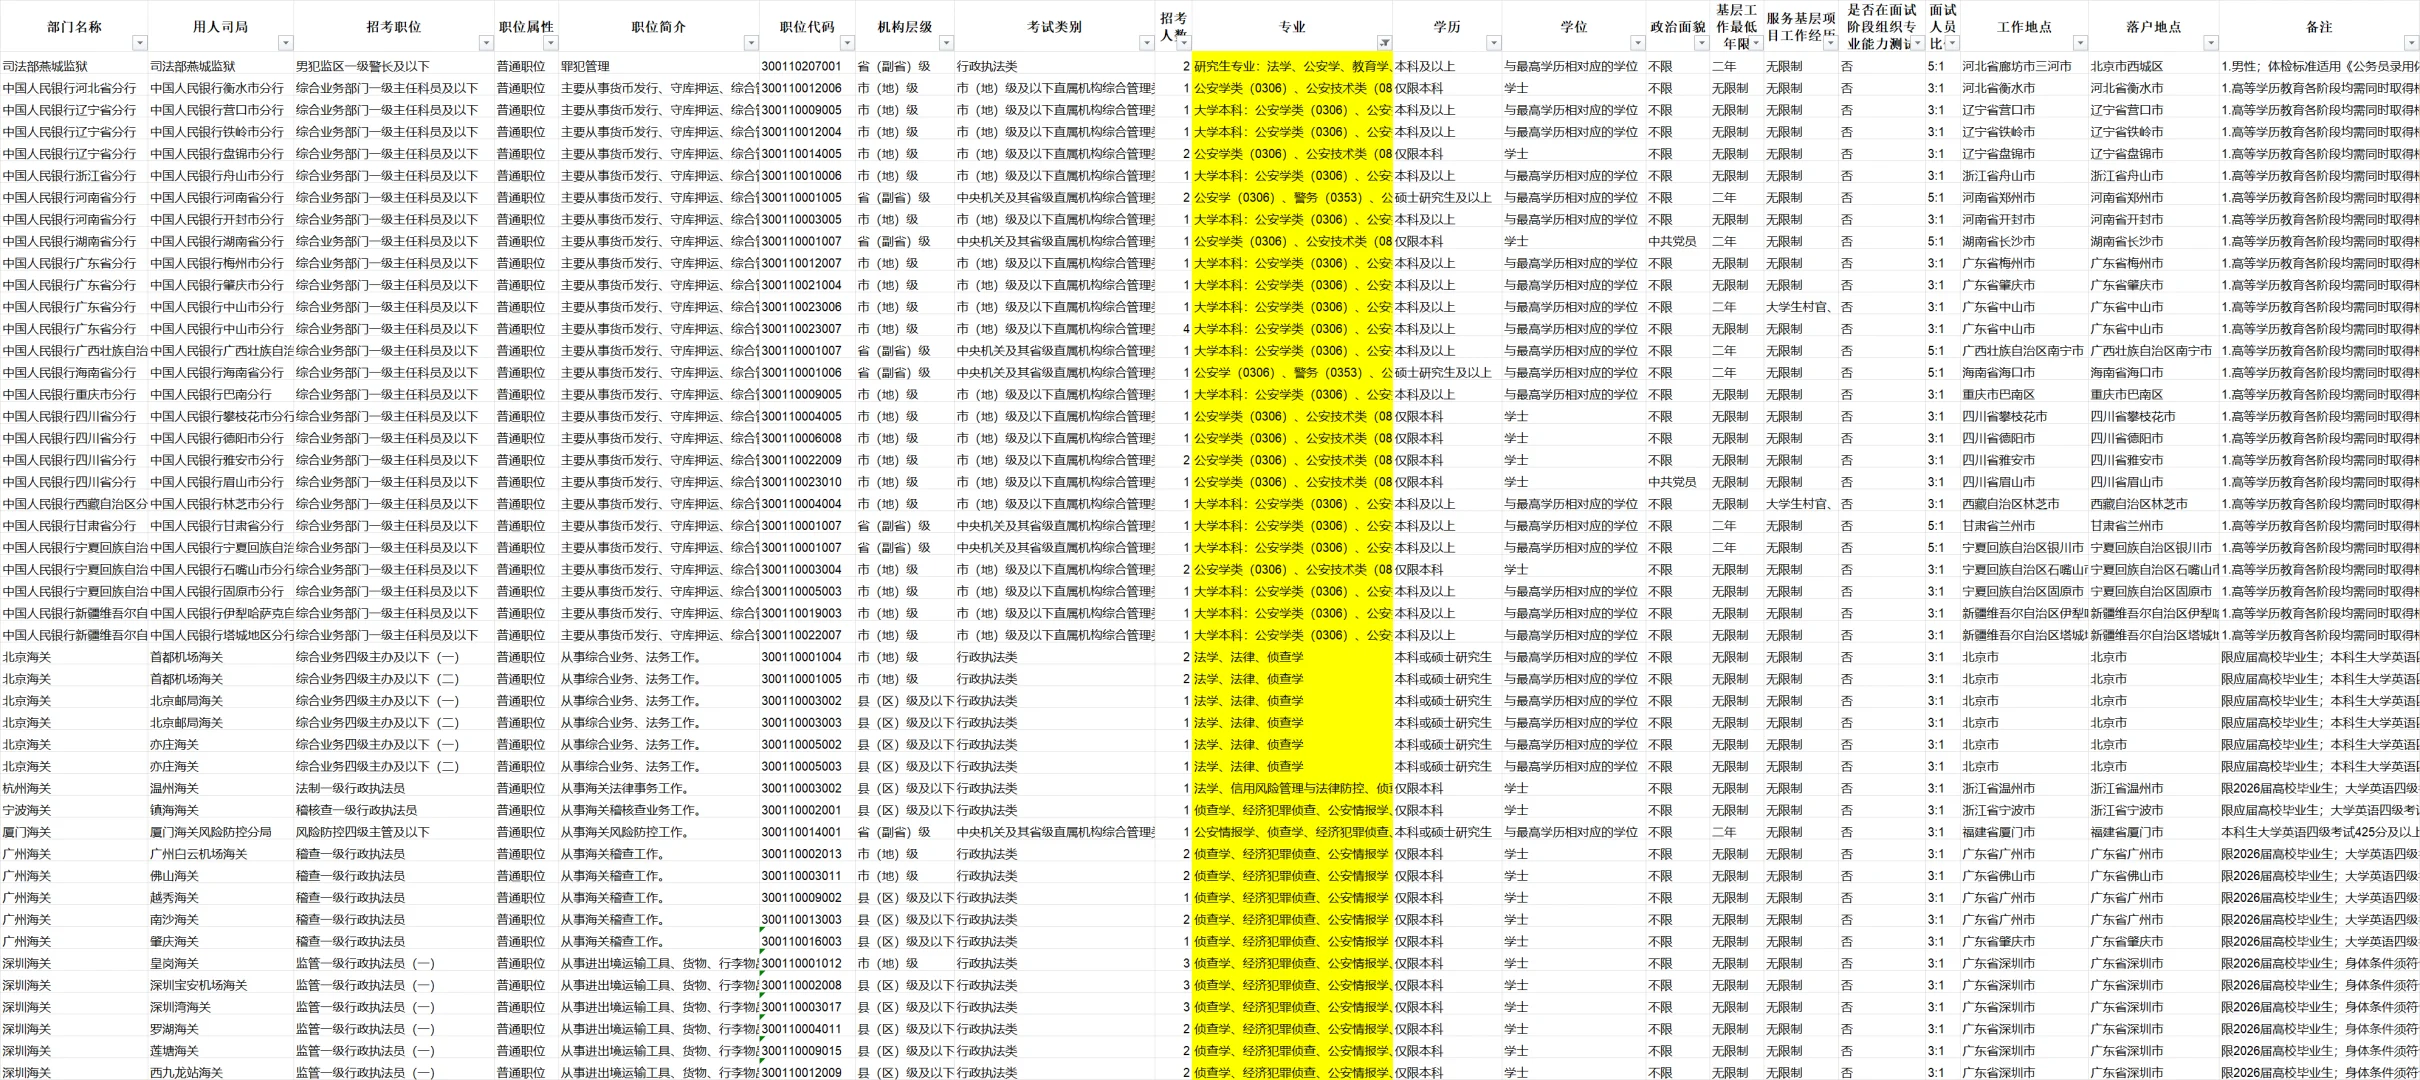Screen dimensions: 2420x1080
Task: Open the 部门名称 column filter dropdown
Action: point(139,43)
